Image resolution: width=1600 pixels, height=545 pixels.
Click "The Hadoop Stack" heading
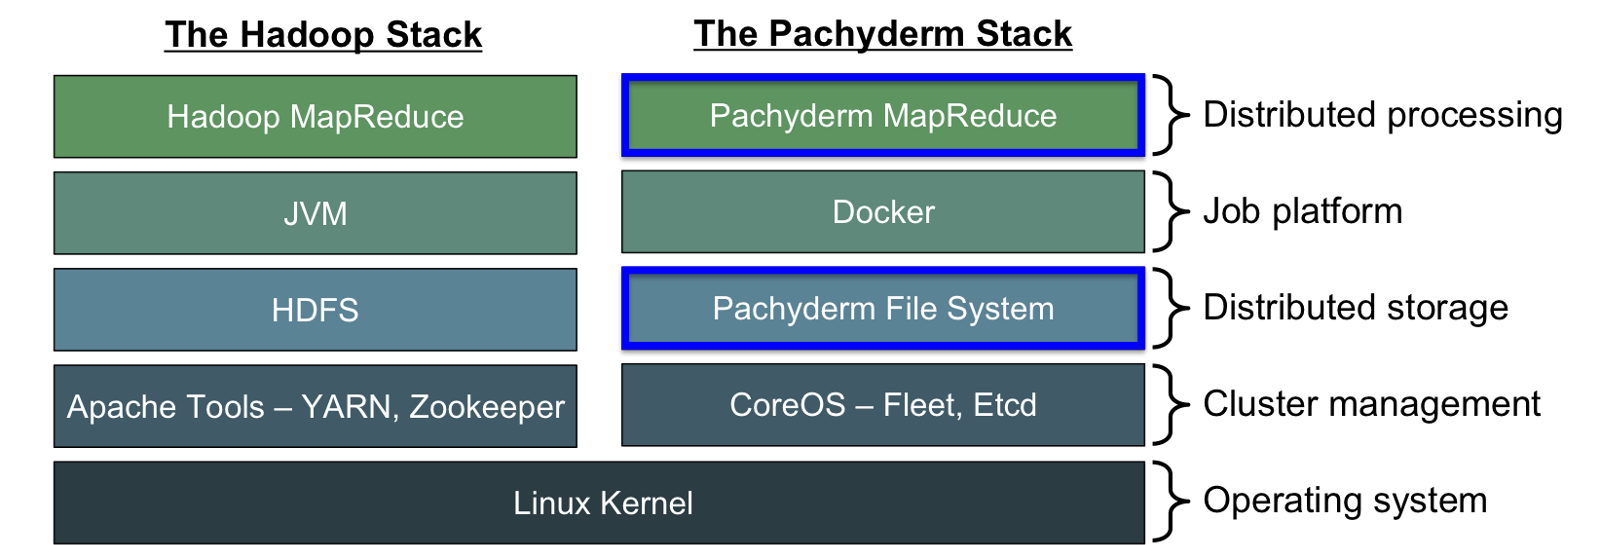click(x=323, y=35)
